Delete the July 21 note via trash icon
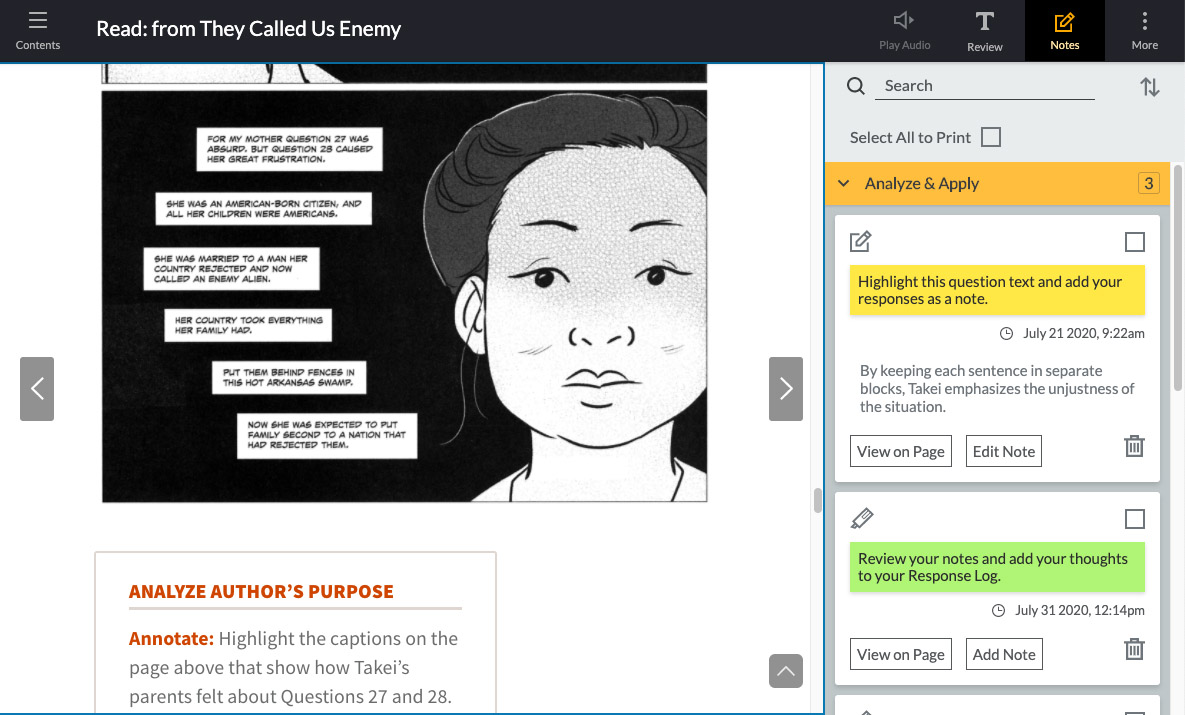The image size is (1185, 715). [1134, 446]
